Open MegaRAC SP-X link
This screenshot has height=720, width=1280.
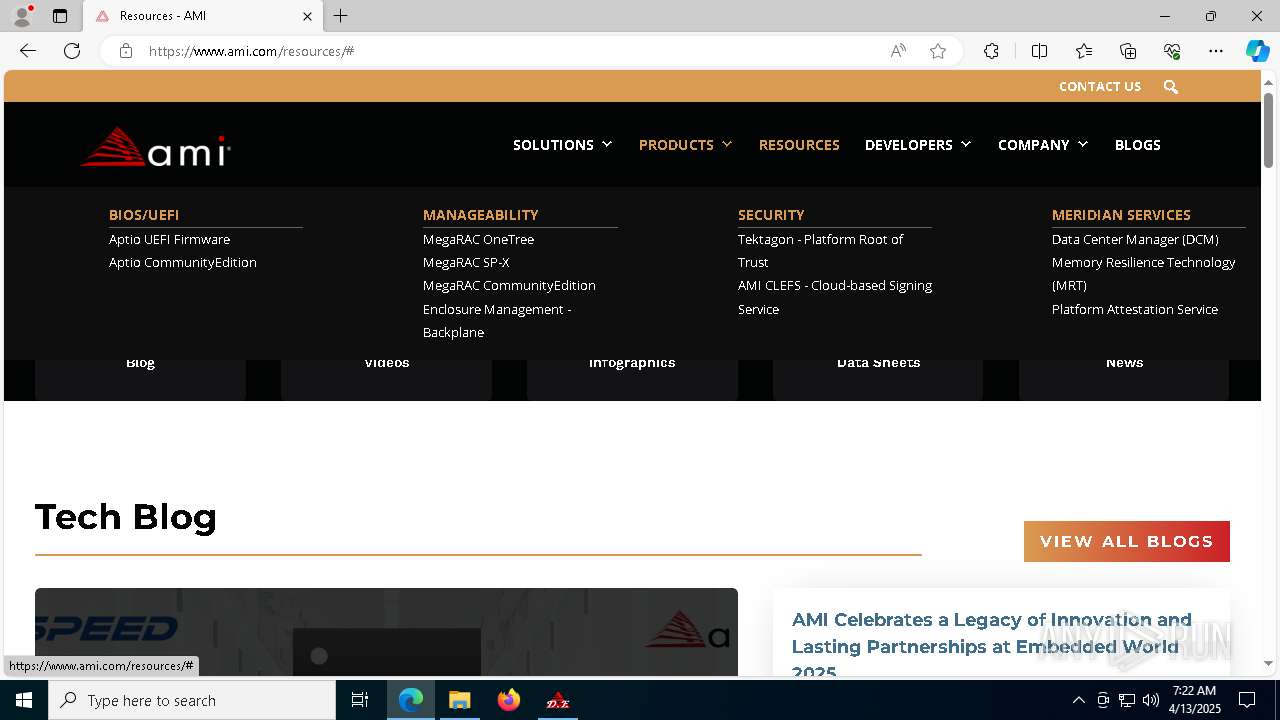click(x=466, y=262)
